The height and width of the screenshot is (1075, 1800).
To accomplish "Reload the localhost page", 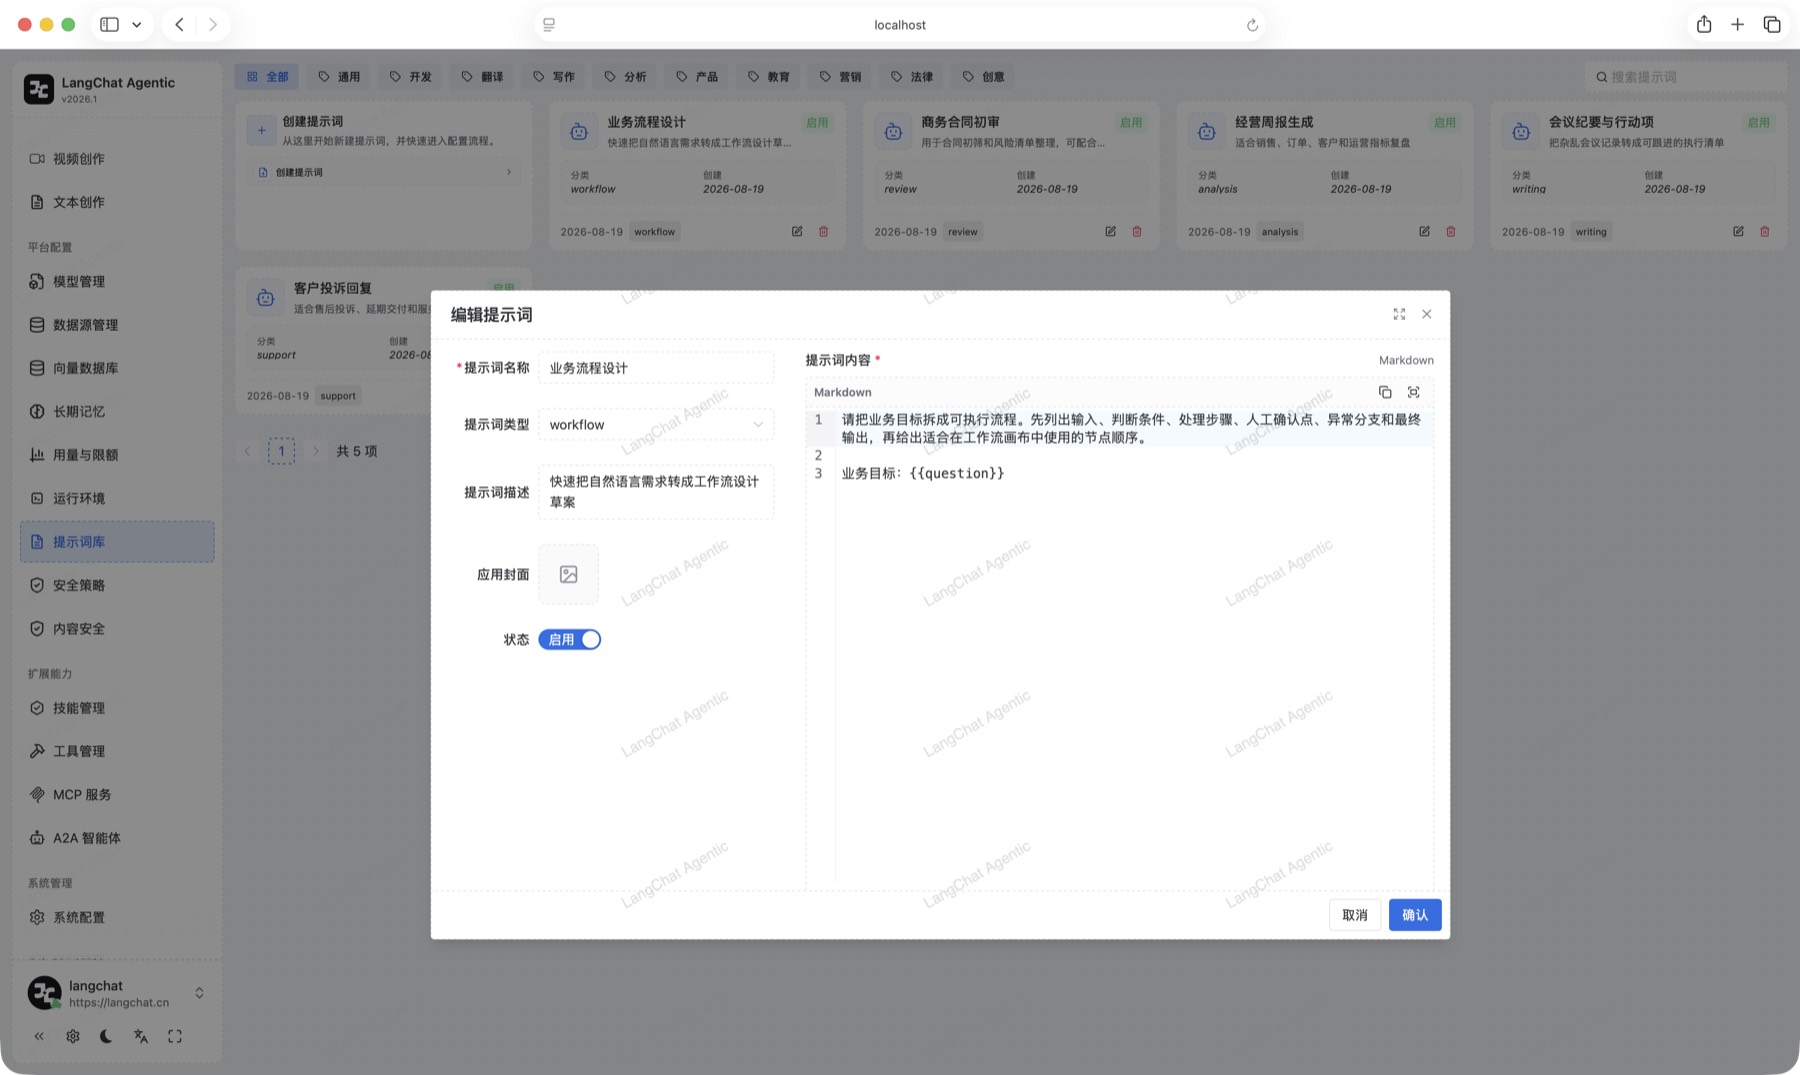I will click(1252, 25).
